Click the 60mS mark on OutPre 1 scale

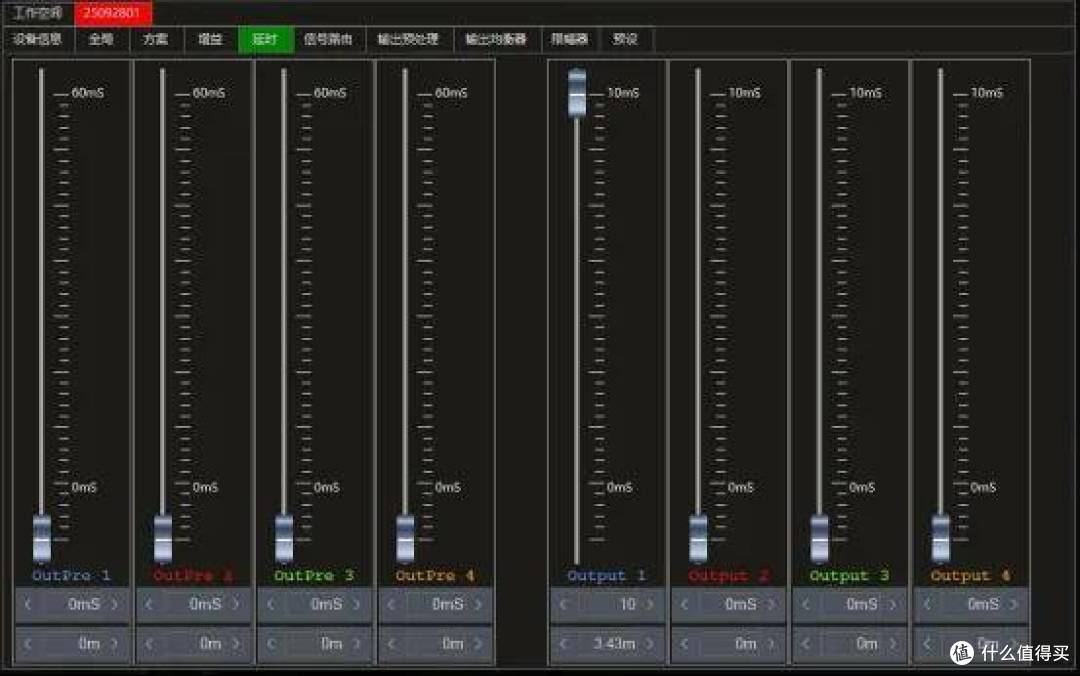[x=87, y=92]
